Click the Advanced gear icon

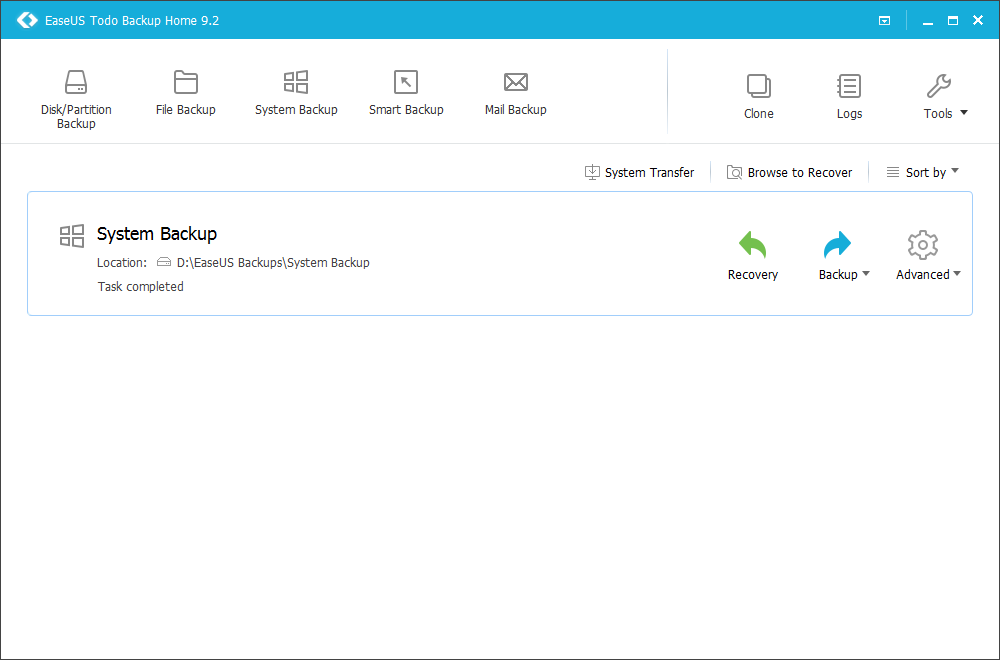(x=922, y=244)
